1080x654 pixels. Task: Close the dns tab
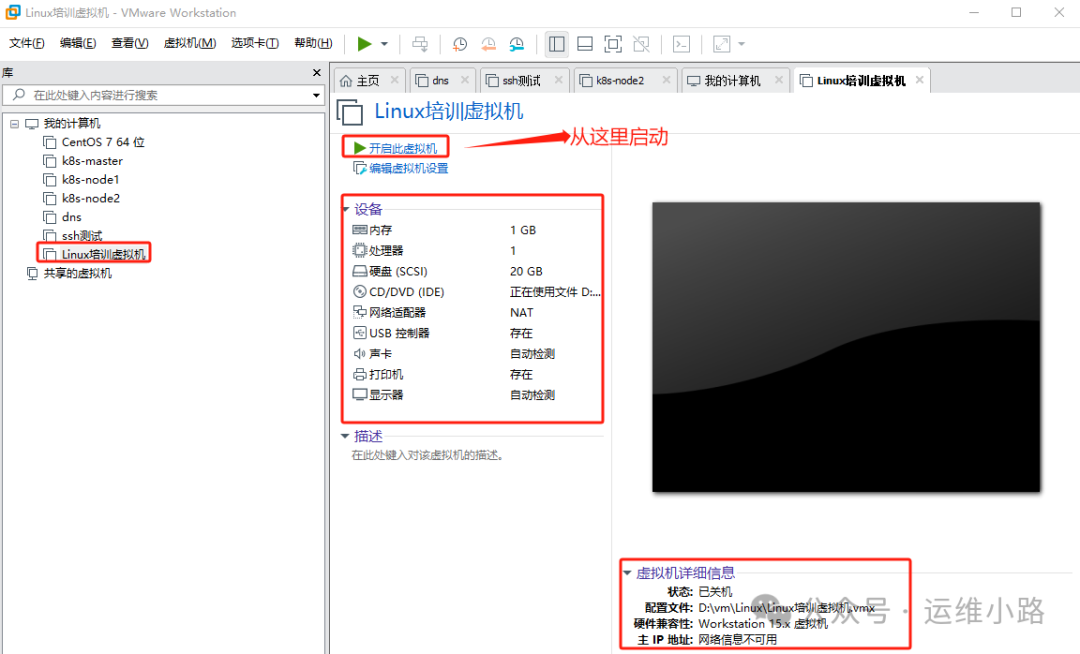[x=465, y=80]
